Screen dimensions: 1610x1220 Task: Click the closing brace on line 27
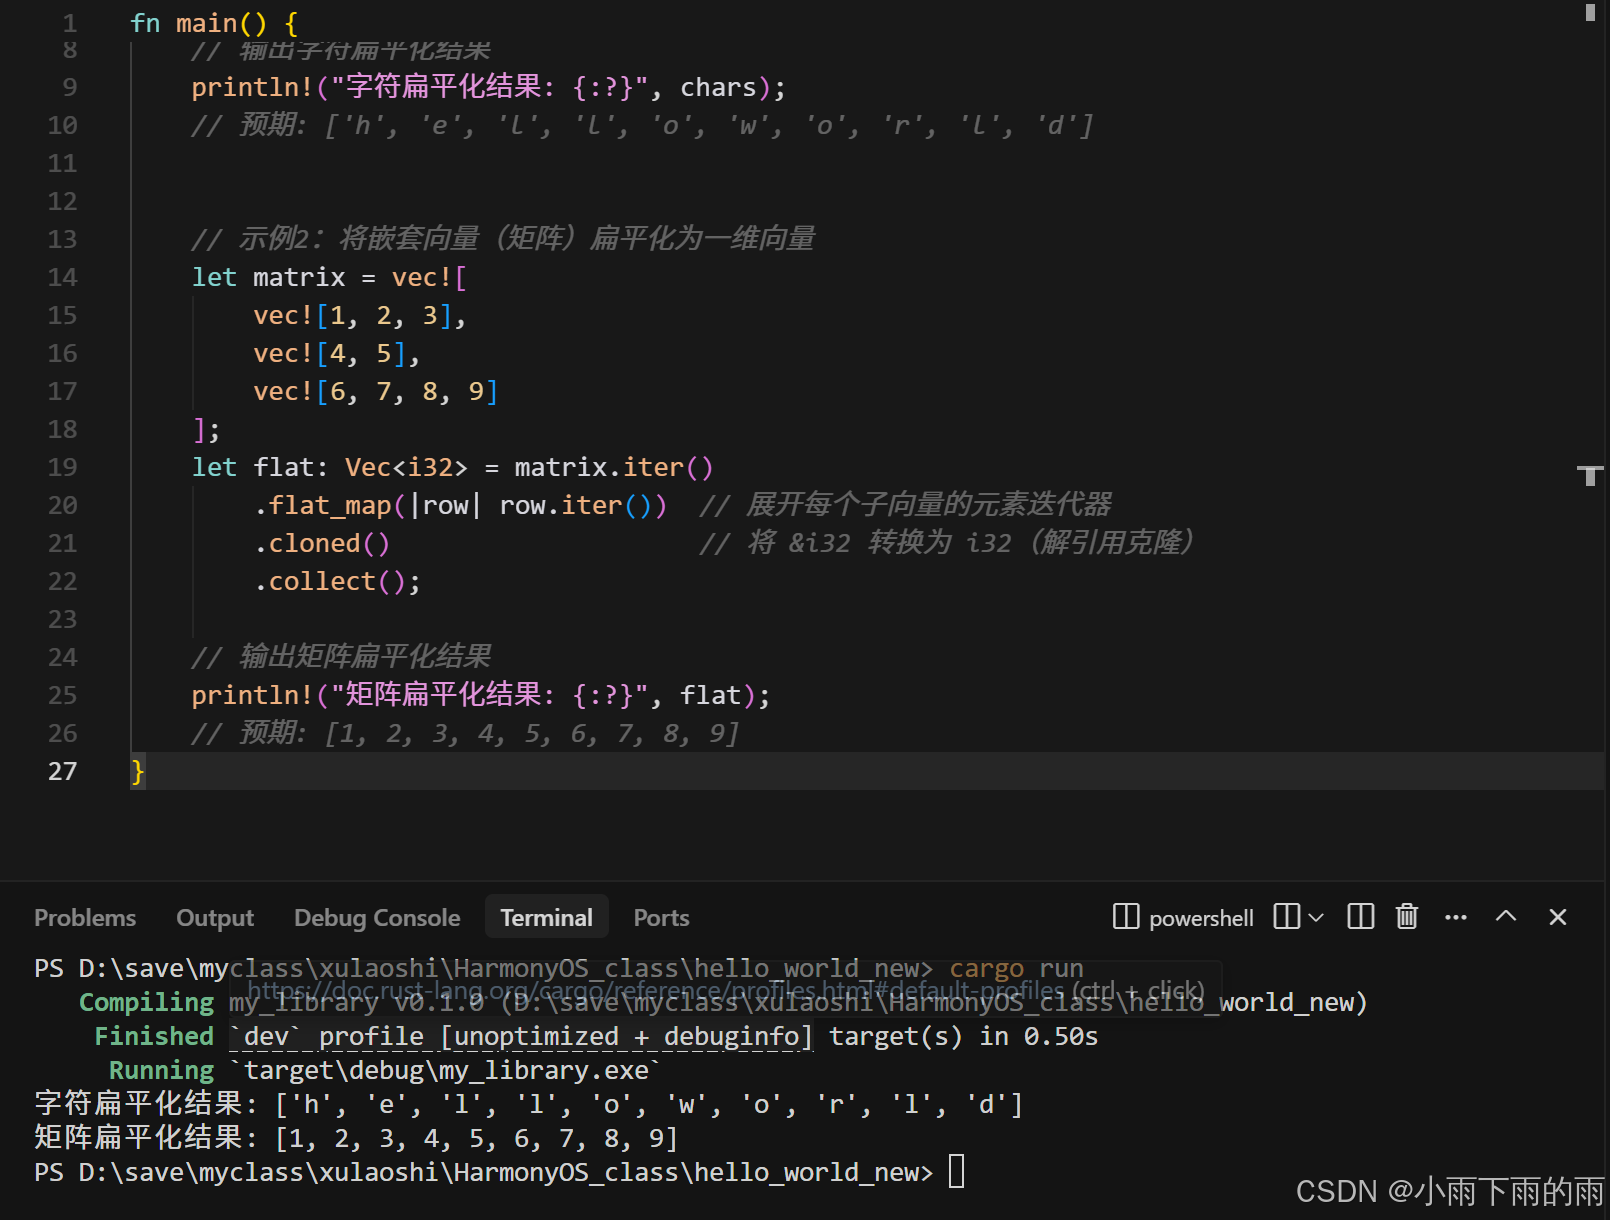click(137, 771)
